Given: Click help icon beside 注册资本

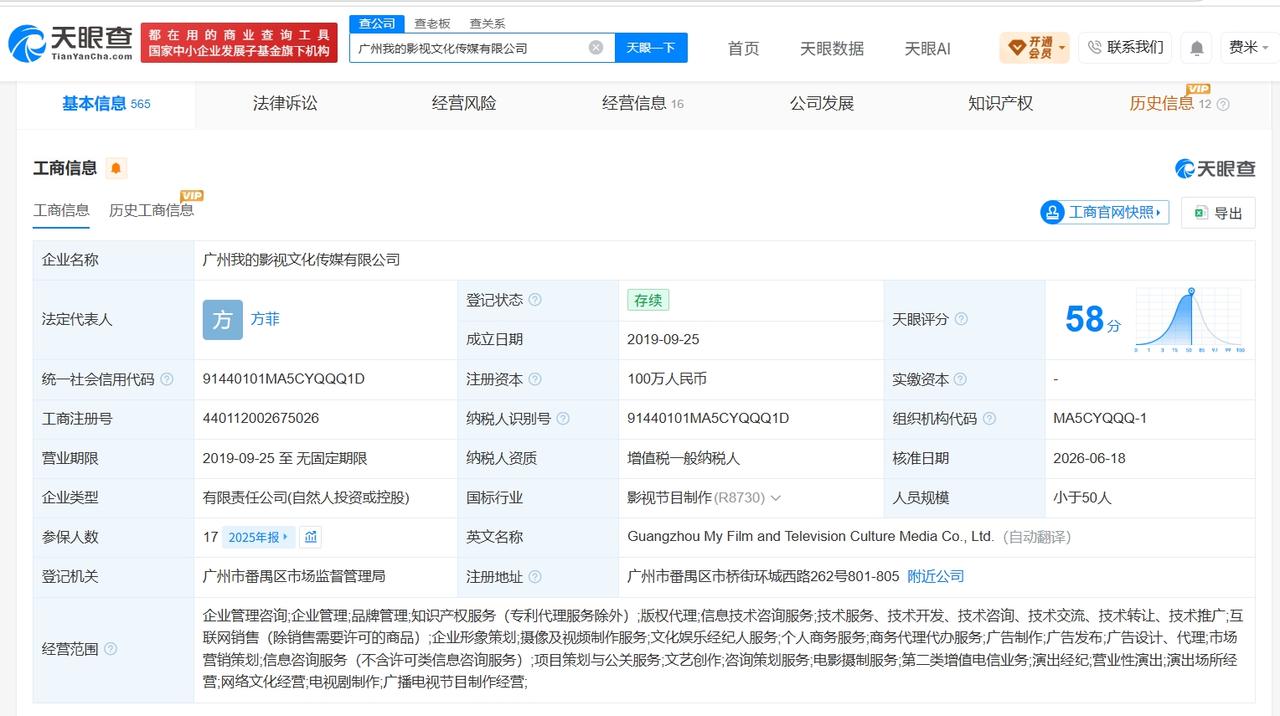Looking at the screenshot, I should coord(535,379).
